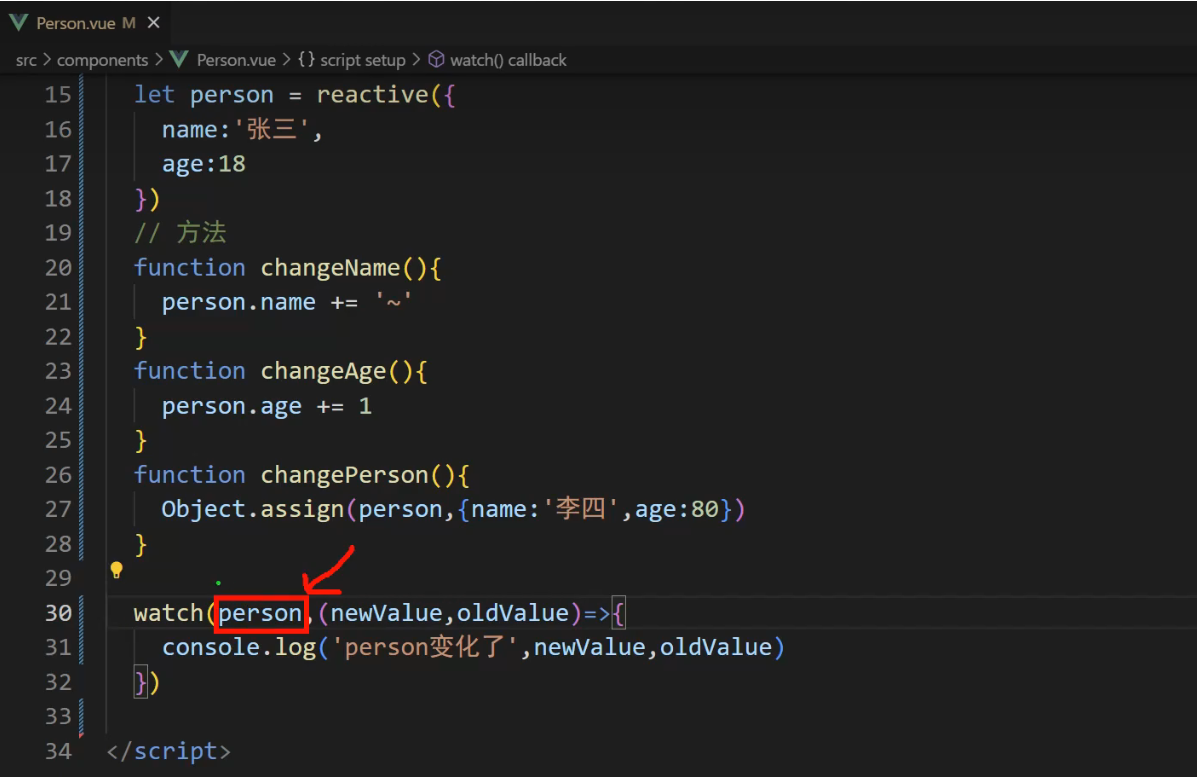Click line number 30 in gutter
The height and width of the screenshot is (779, 1197).
click(x=58, y=613)
